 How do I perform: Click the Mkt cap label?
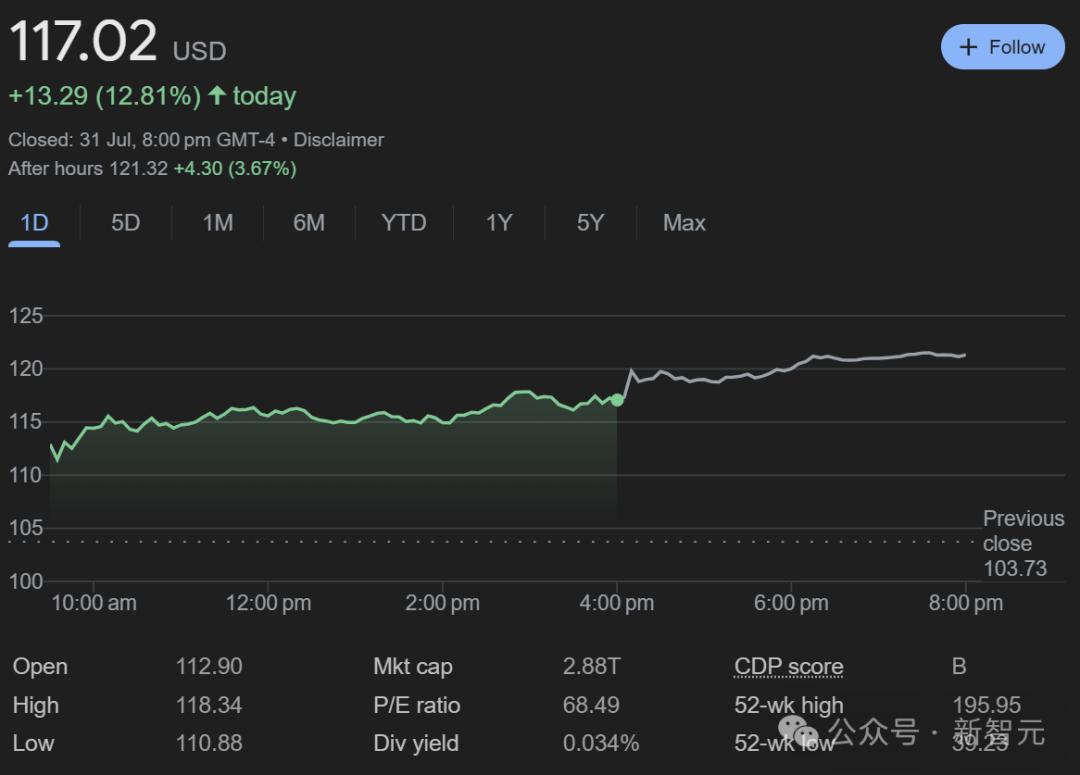(x=412, y=667)
